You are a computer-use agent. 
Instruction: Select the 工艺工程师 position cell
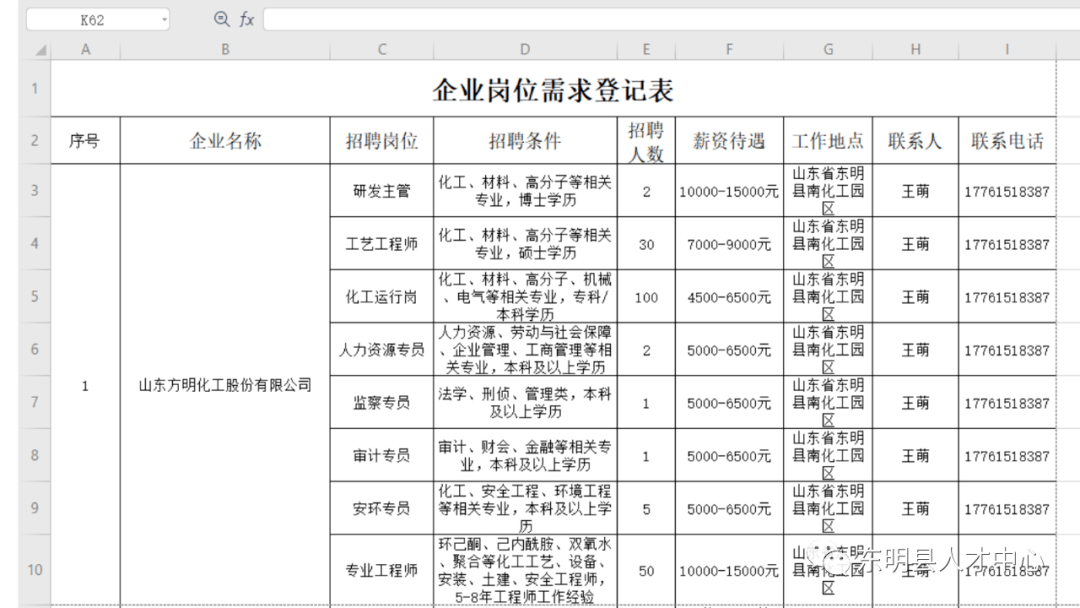point(381,244)
